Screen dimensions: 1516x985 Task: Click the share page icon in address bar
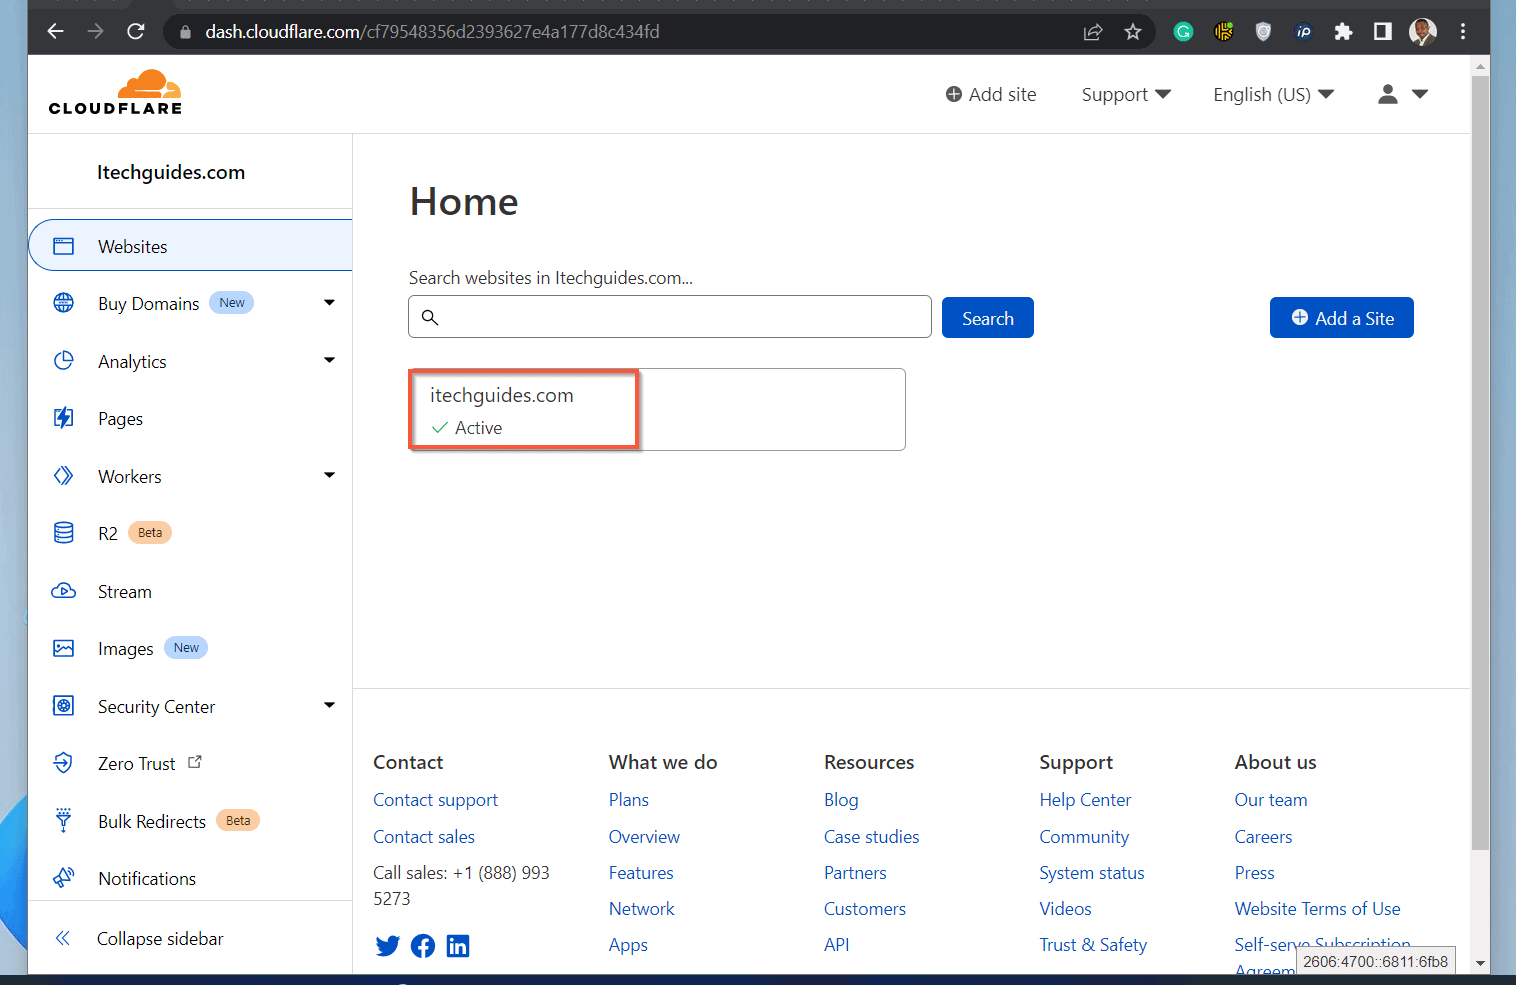click(1093, 32)
